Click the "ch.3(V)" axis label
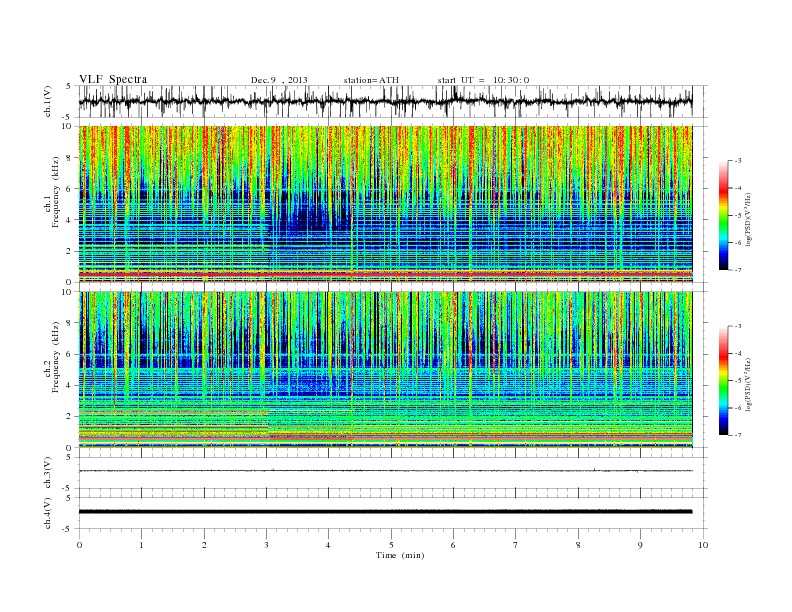The image size is (792, 612). [x=48, y=473]
